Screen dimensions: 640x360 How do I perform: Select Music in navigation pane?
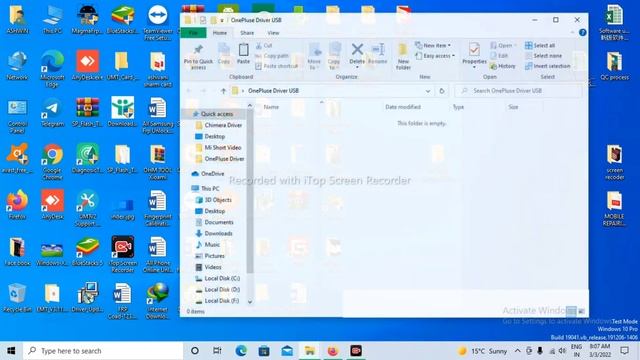212,245
